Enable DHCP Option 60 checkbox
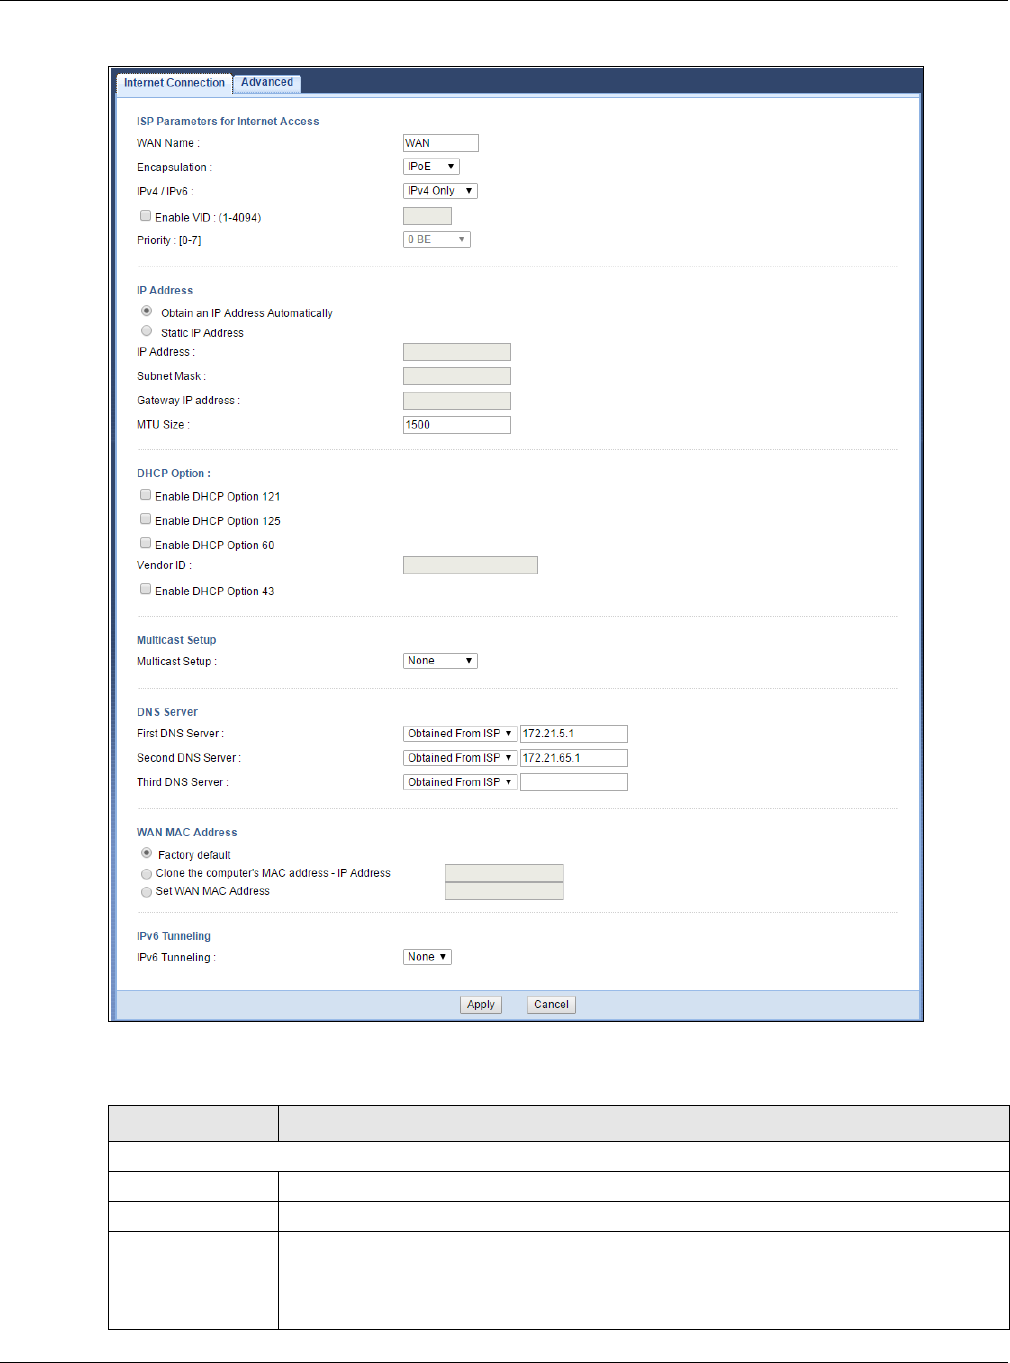This screenshot has height=1363, width=1010. coord(146,543)
